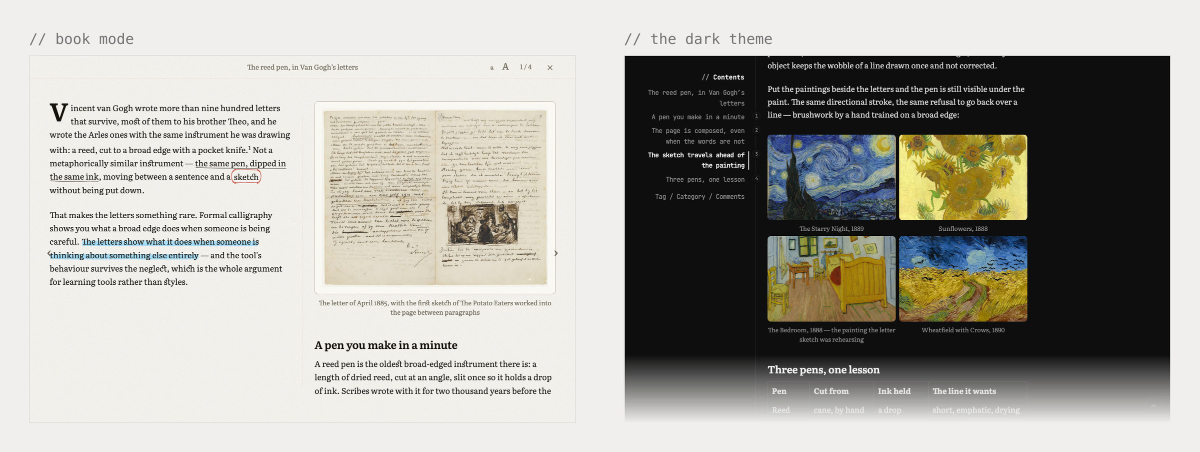Increase font size with large 'A' icon
Screen dimensions: 1200x452
coord(505,67)
